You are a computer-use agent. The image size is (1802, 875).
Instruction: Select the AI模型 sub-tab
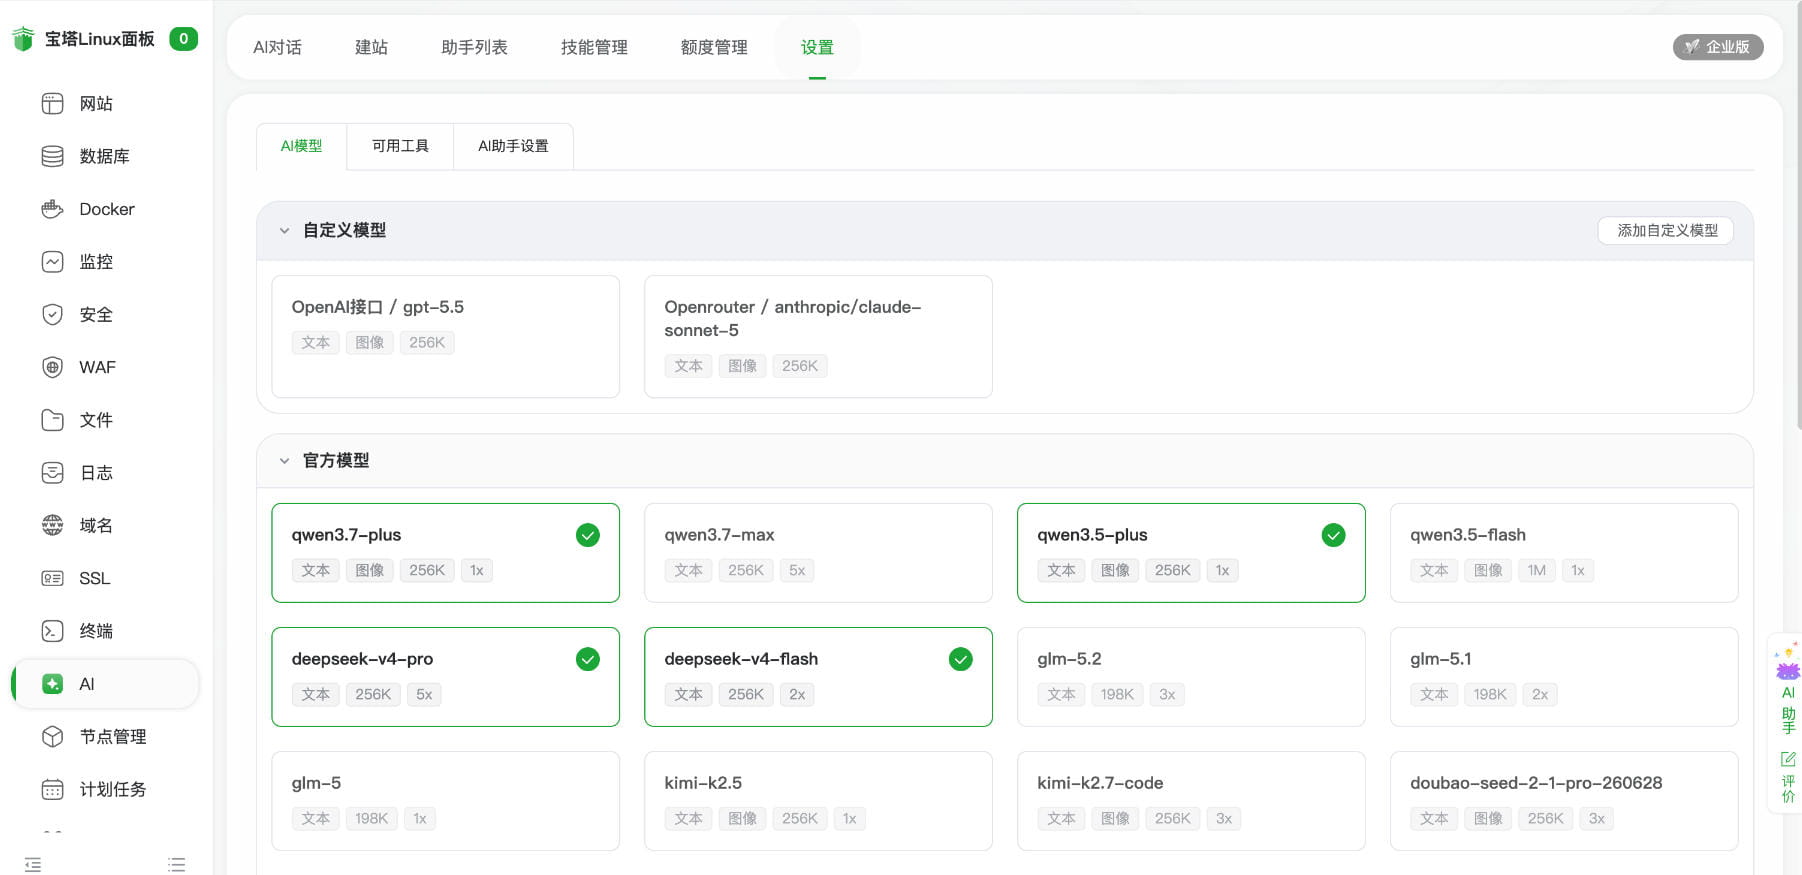coord(301,146)
